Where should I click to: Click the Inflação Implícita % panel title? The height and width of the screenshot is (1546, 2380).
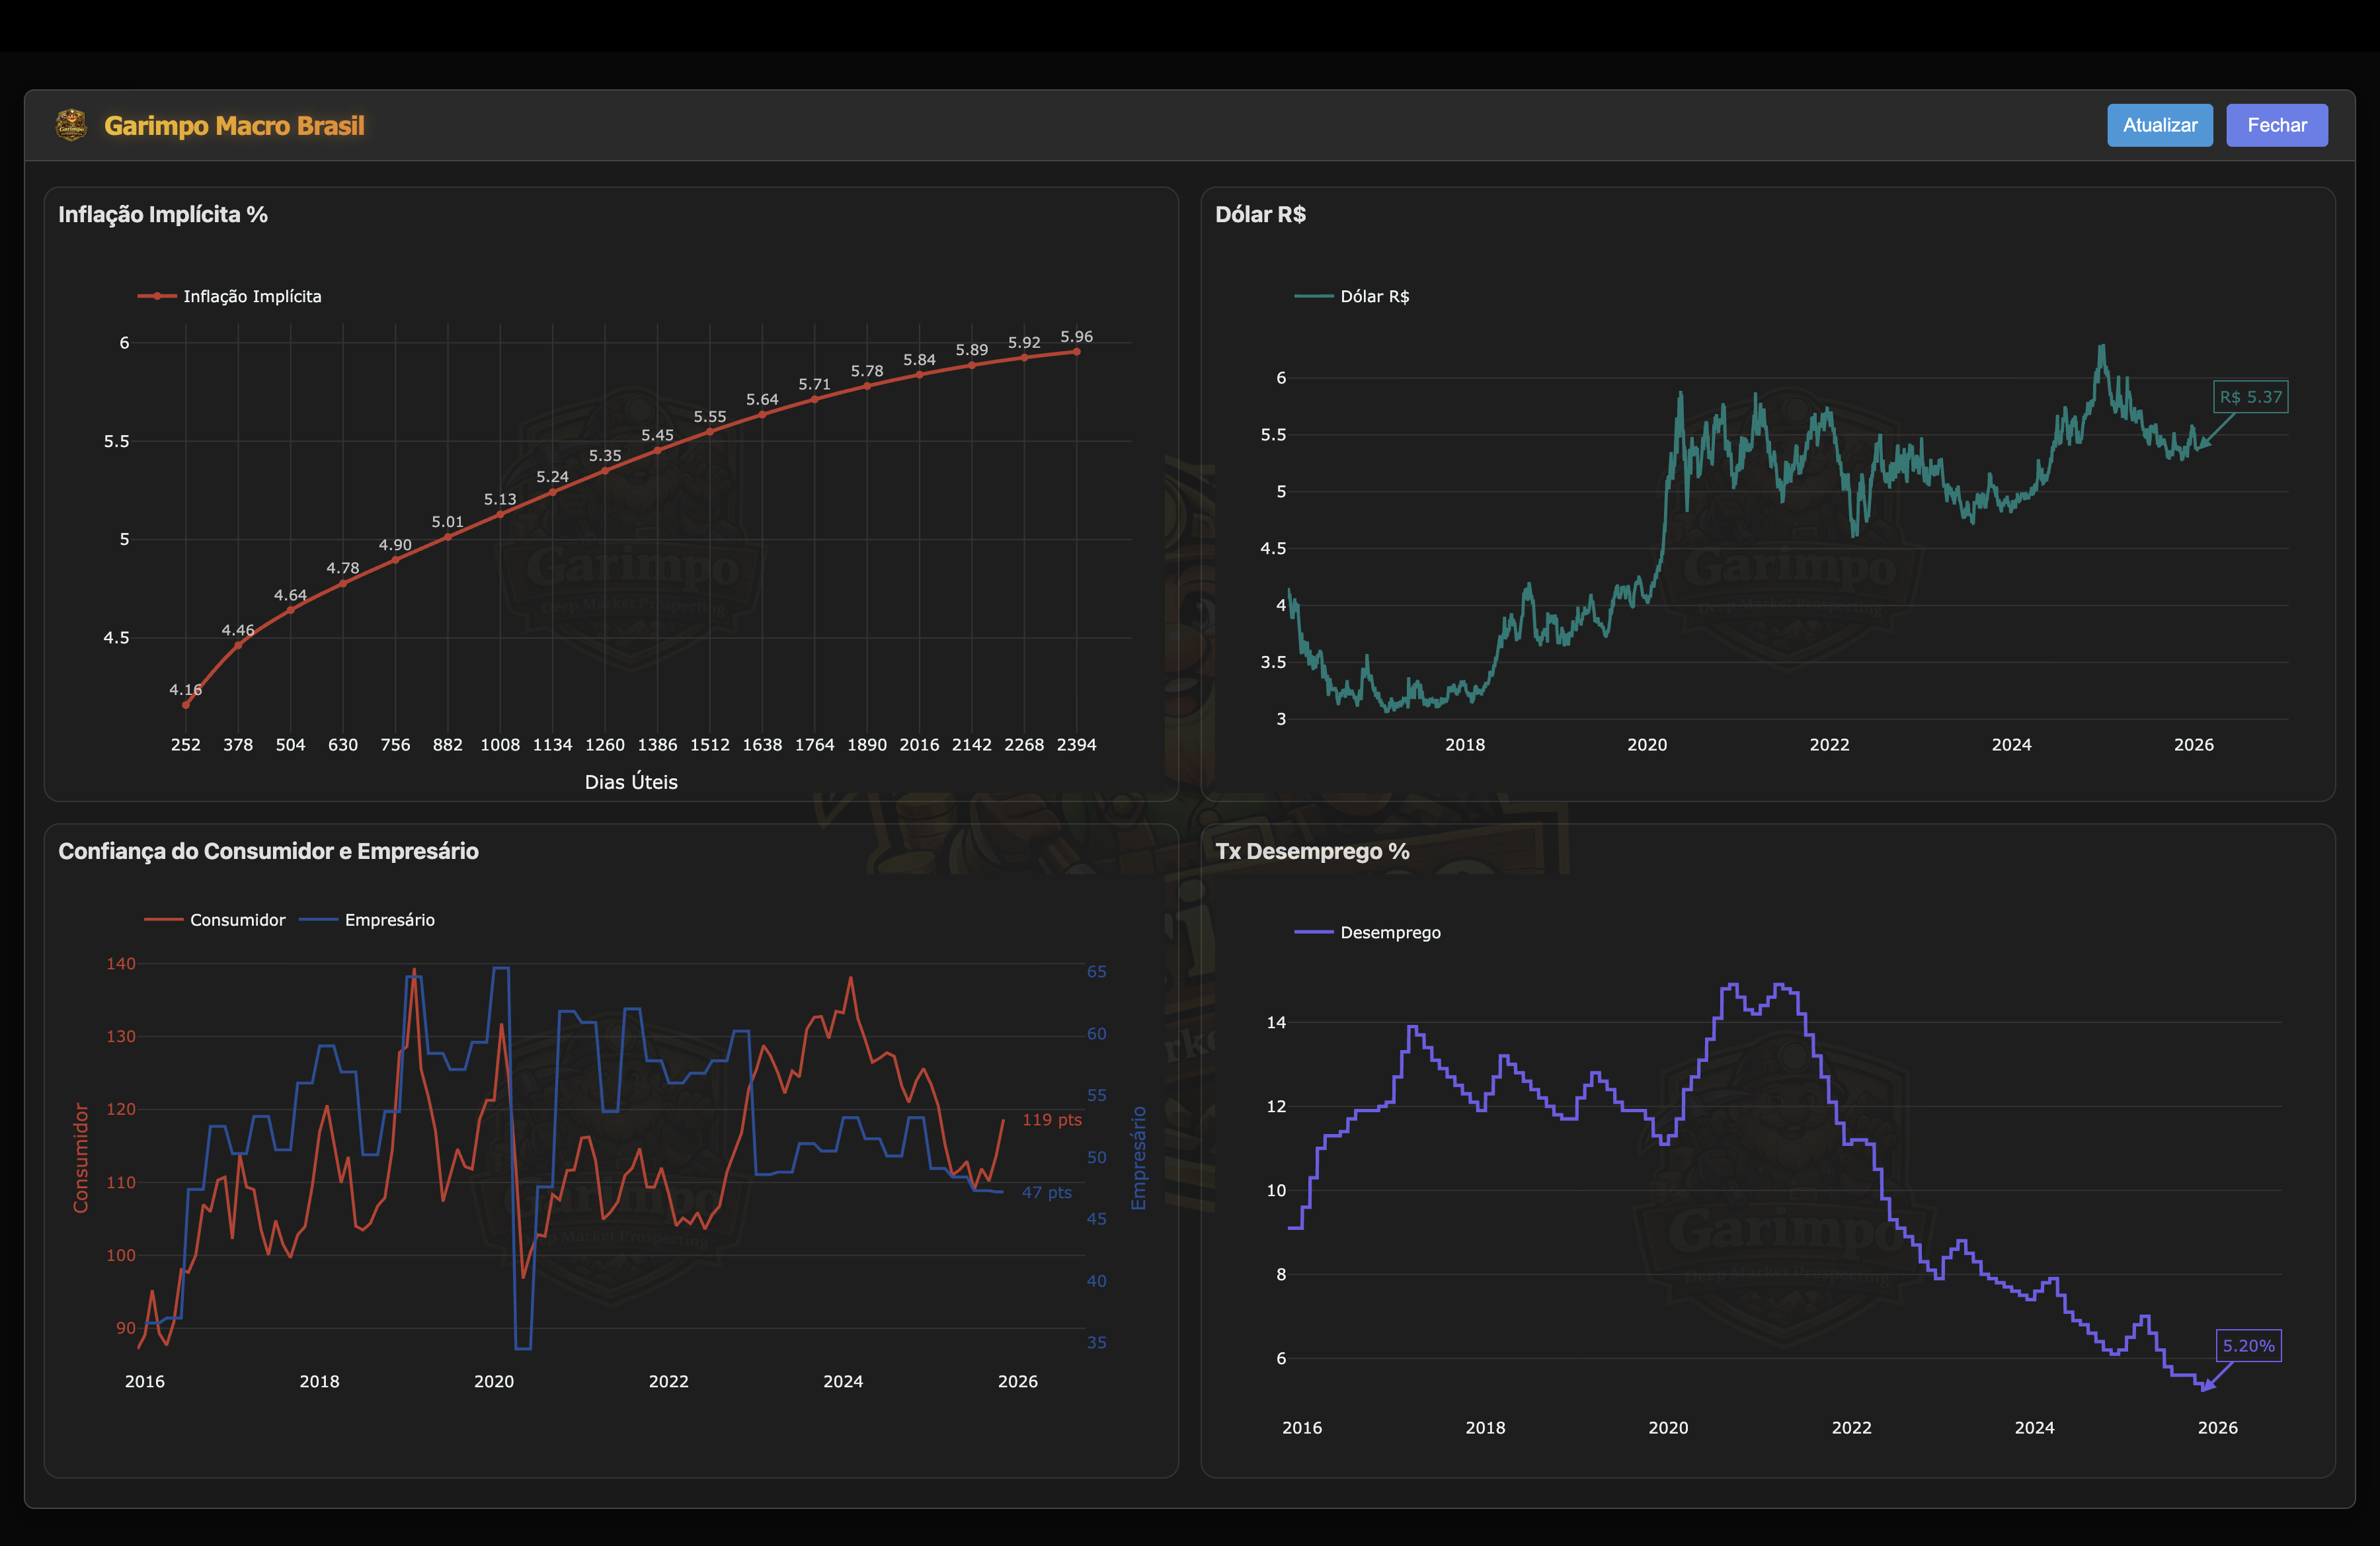164,214
